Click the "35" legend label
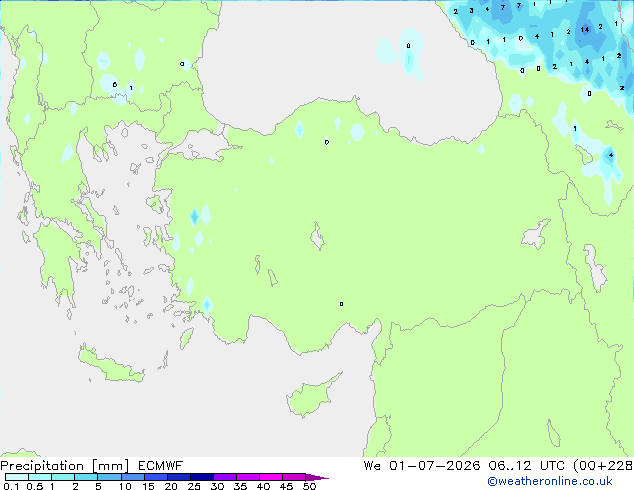The width and height of the screenshot is (634, 490). pos(240,486)
